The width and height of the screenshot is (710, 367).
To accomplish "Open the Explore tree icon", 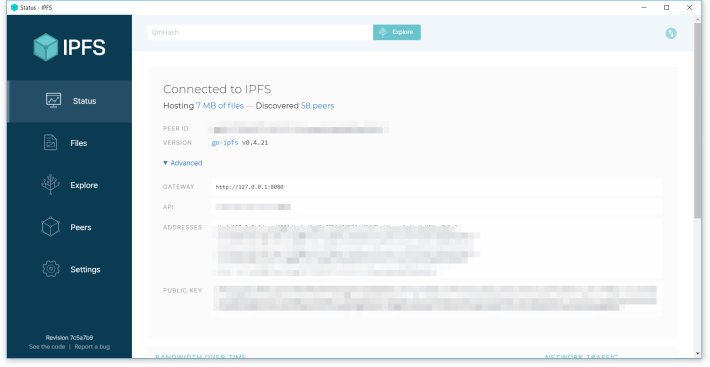I will [x=50, y=185].
